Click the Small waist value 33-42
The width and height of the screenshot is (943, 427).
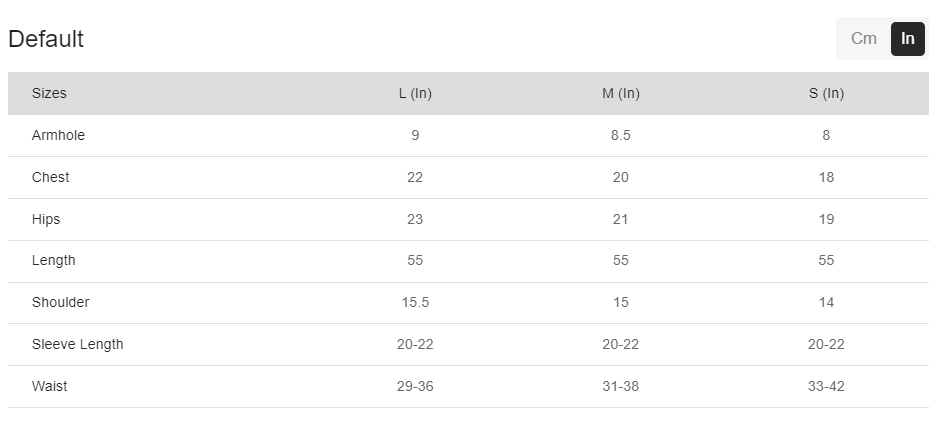pos(826,386)
